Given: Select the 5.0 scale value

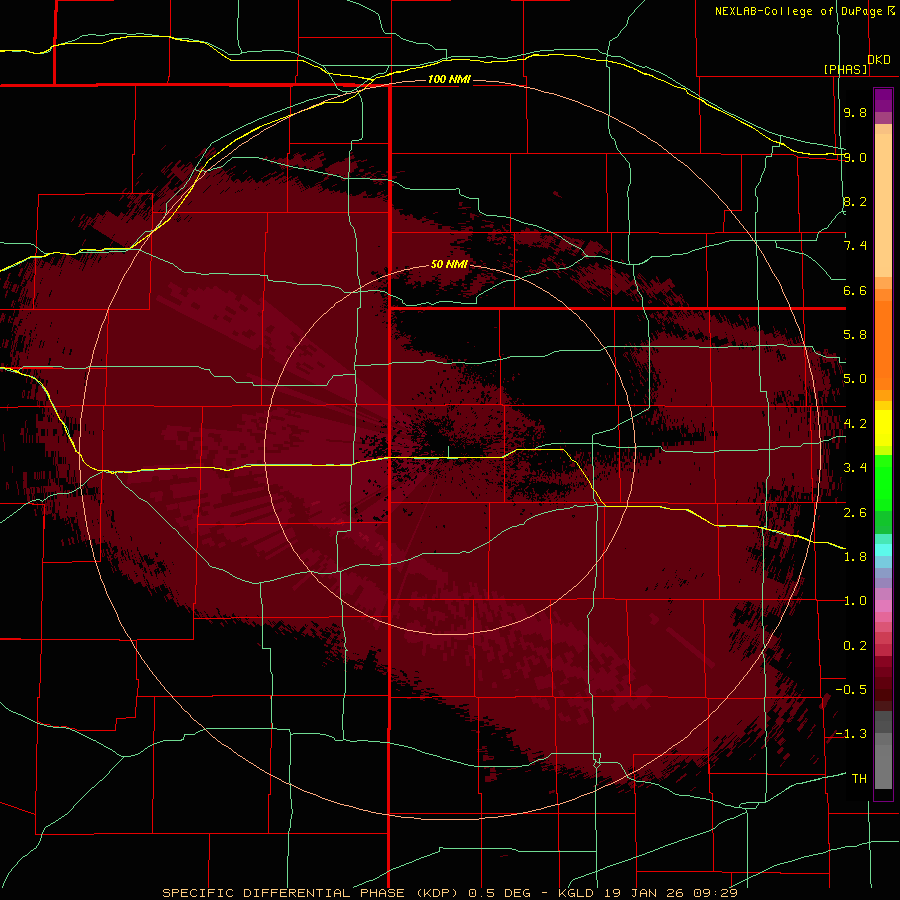Looking at the screenshot, I should tap(855, 379).
